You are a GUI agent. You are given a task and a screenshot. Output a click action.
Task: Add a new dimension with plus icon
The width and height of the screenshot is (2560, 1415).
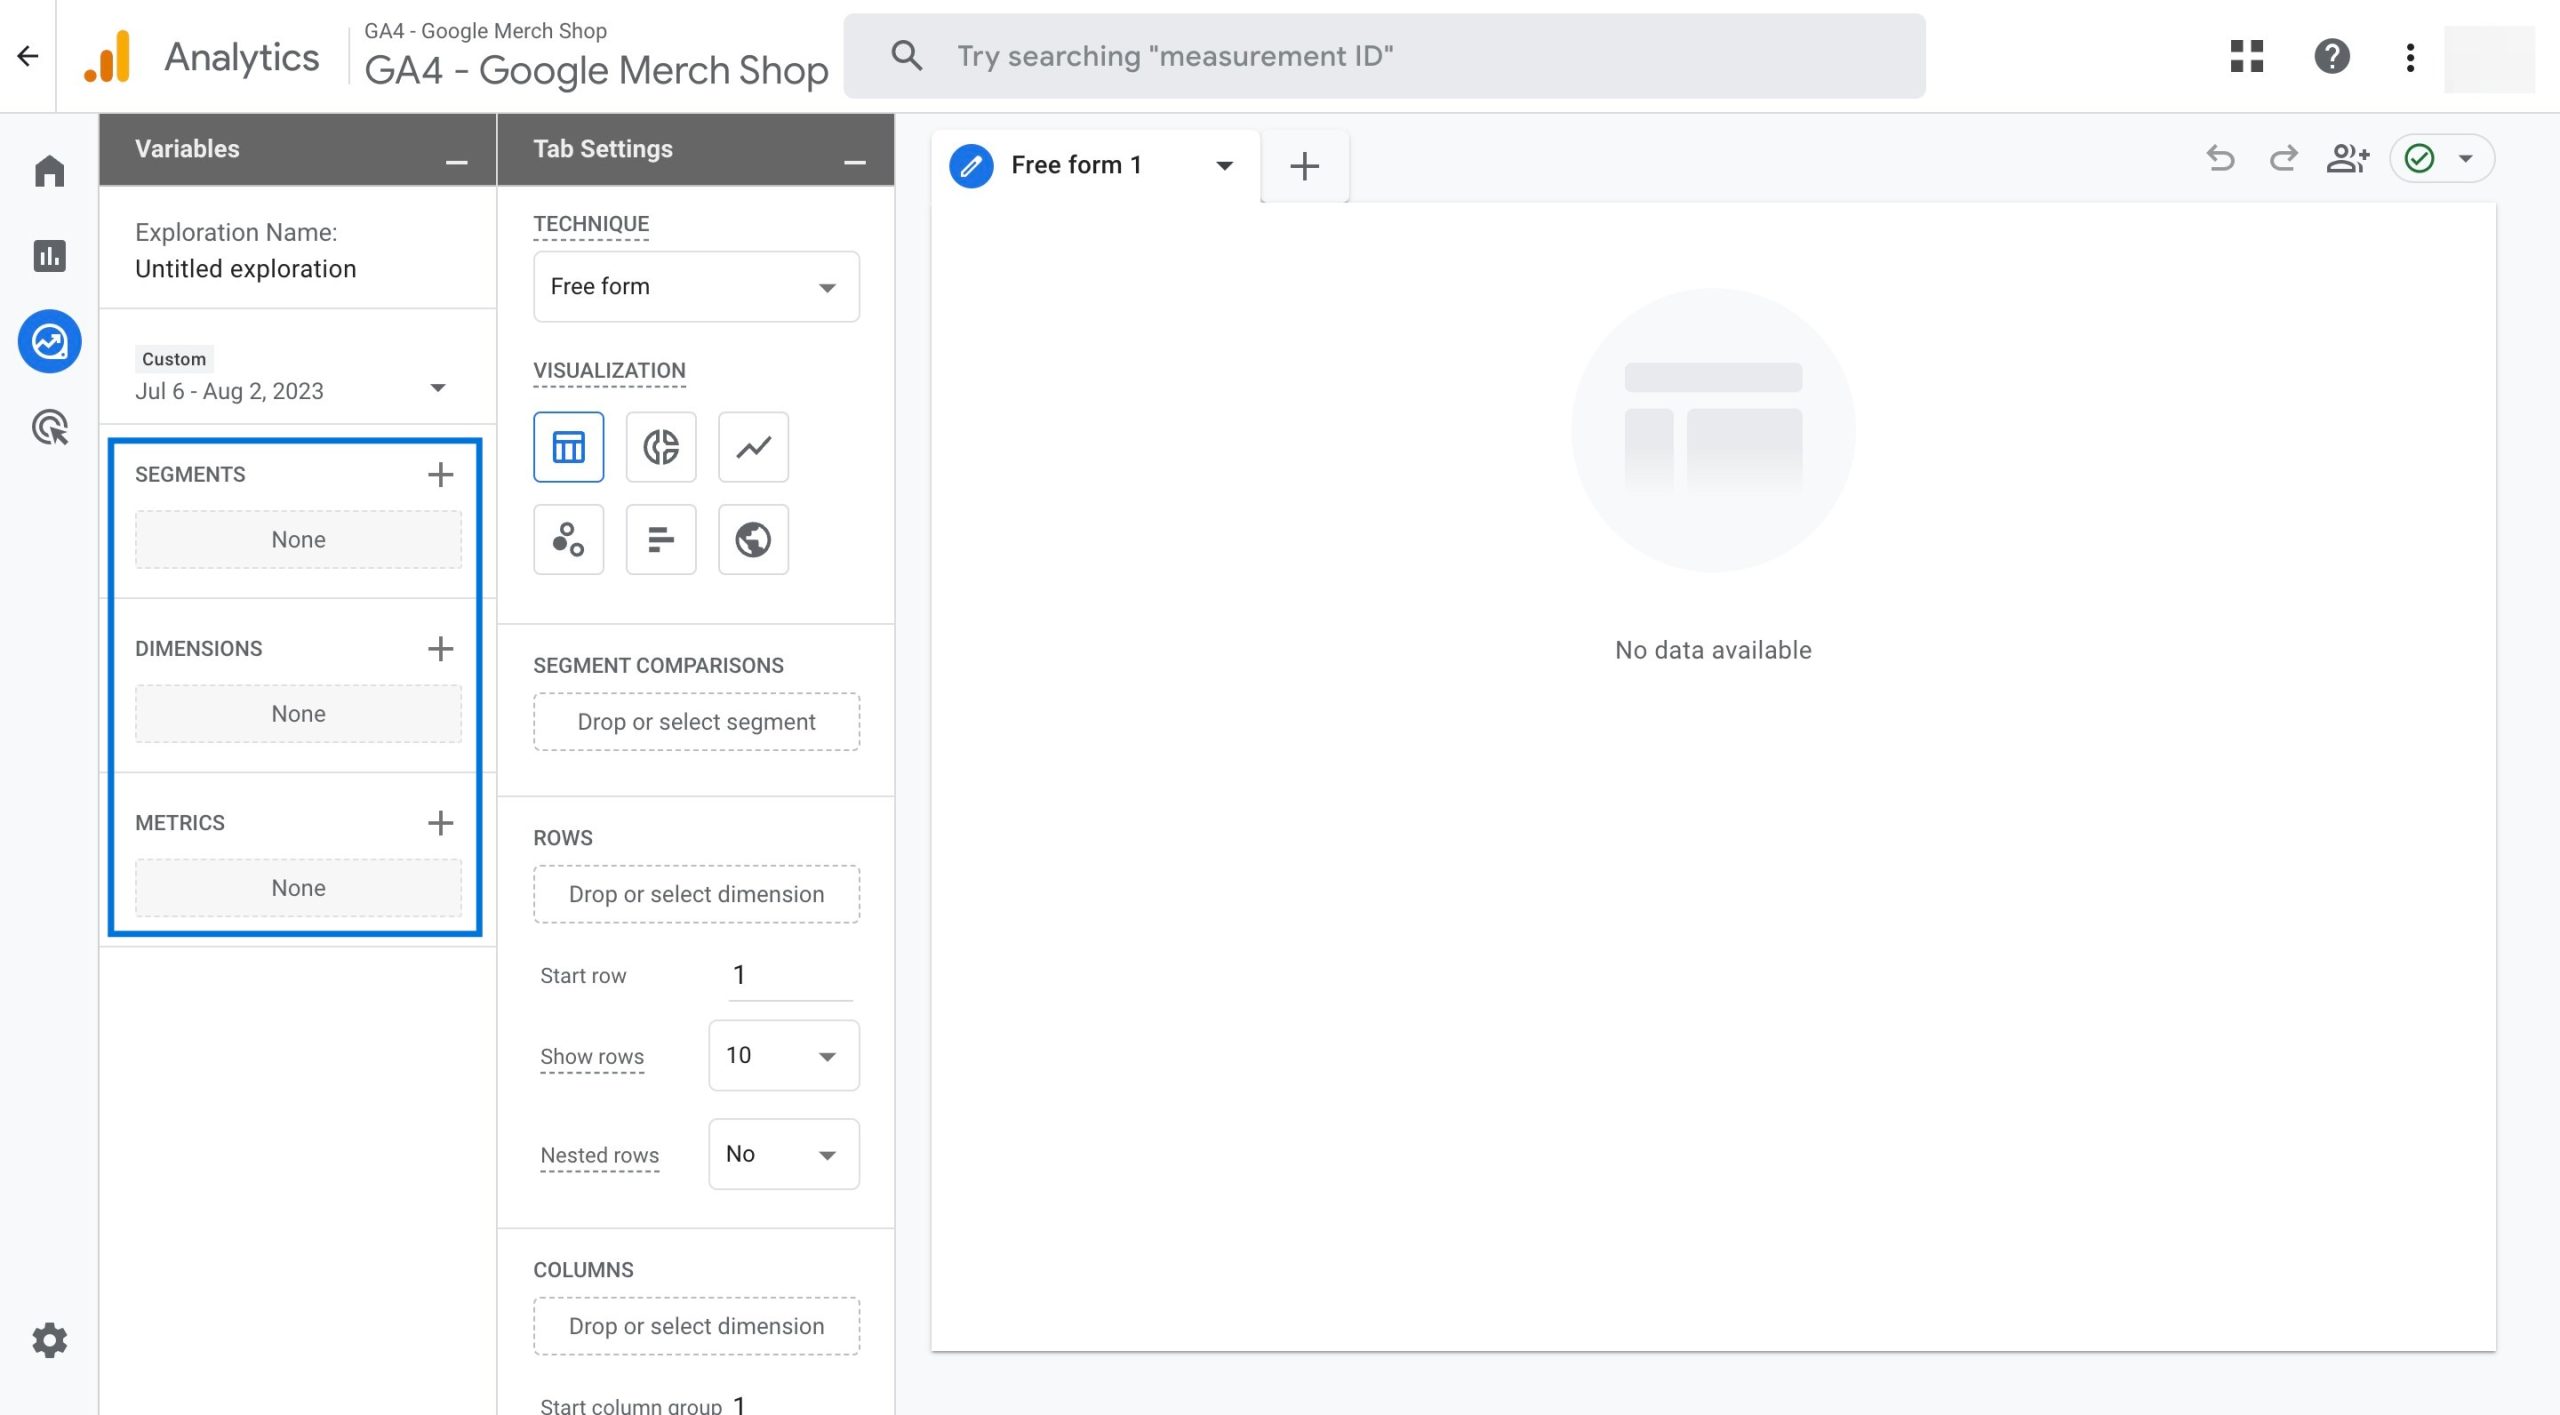pyautogui.click(x=440, y=648)
